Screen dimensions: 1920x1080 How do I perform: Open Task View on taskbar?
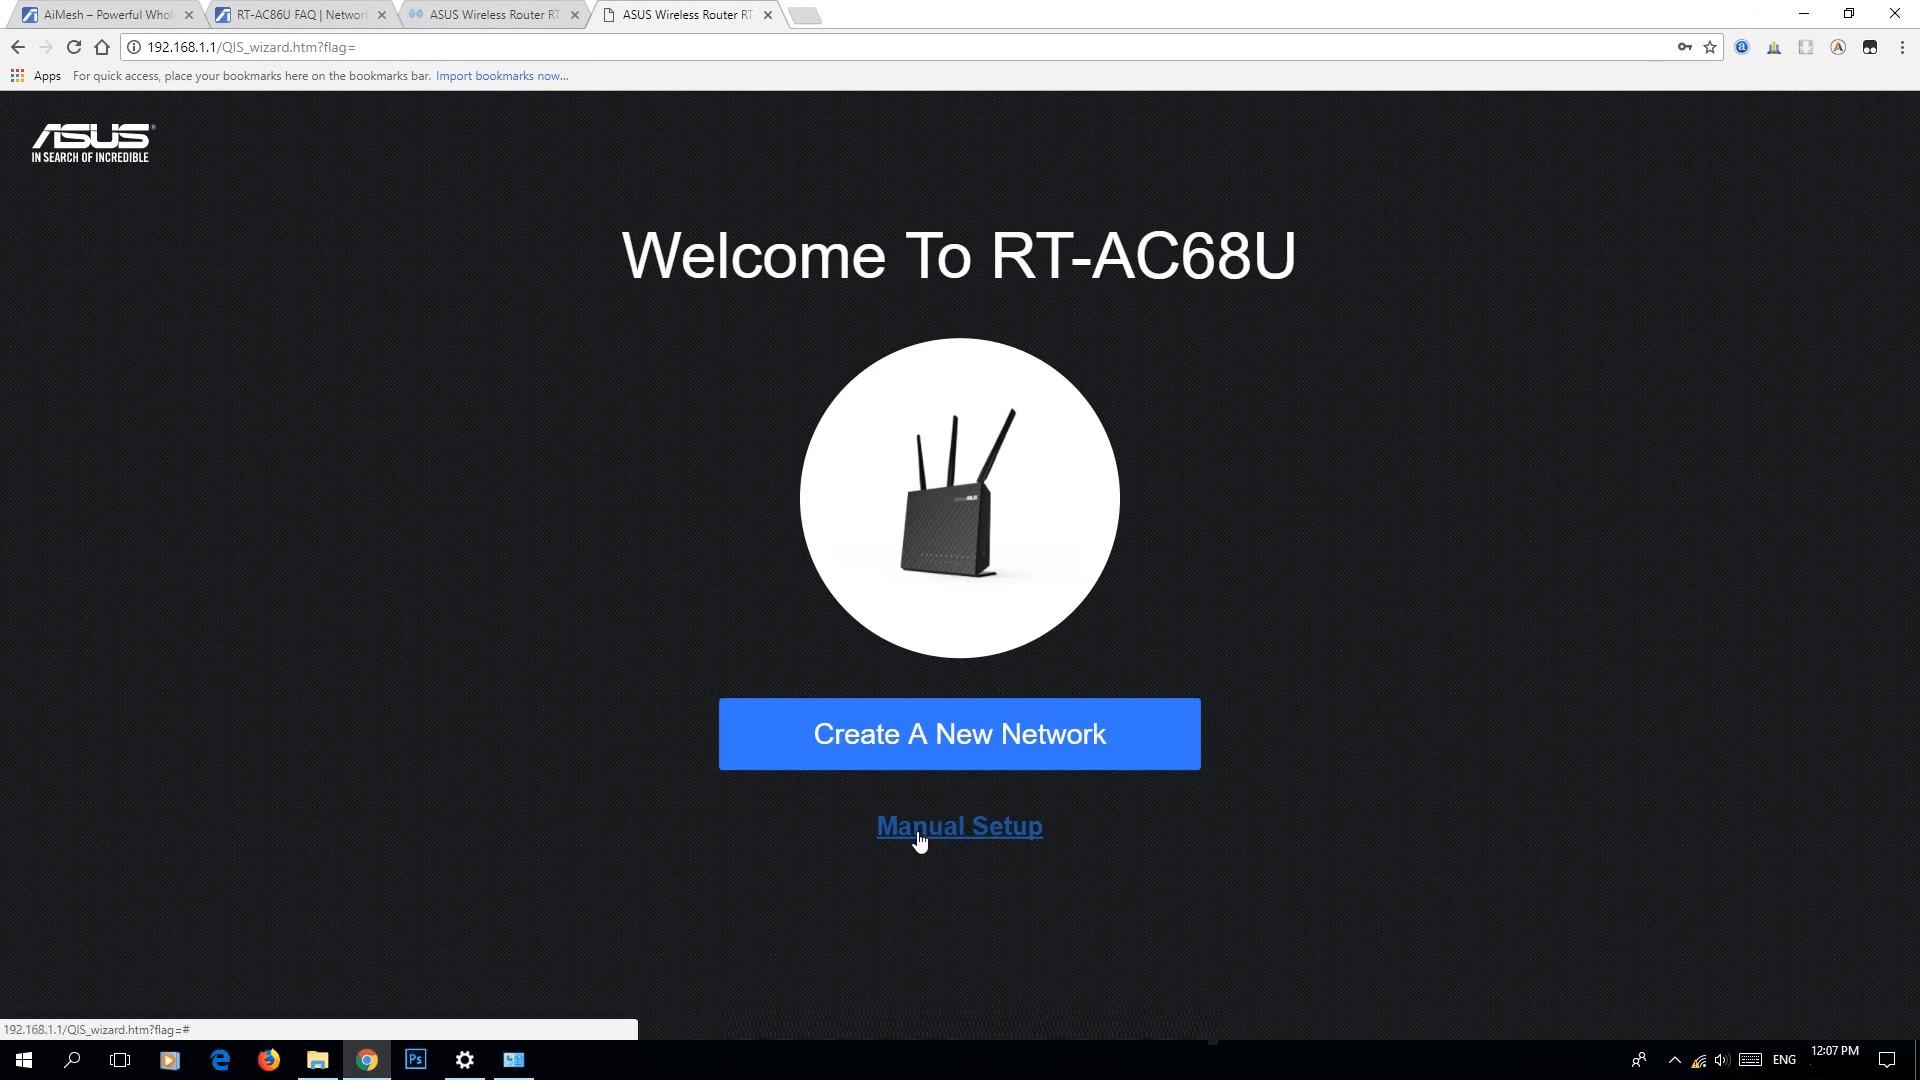[120, 1060]
